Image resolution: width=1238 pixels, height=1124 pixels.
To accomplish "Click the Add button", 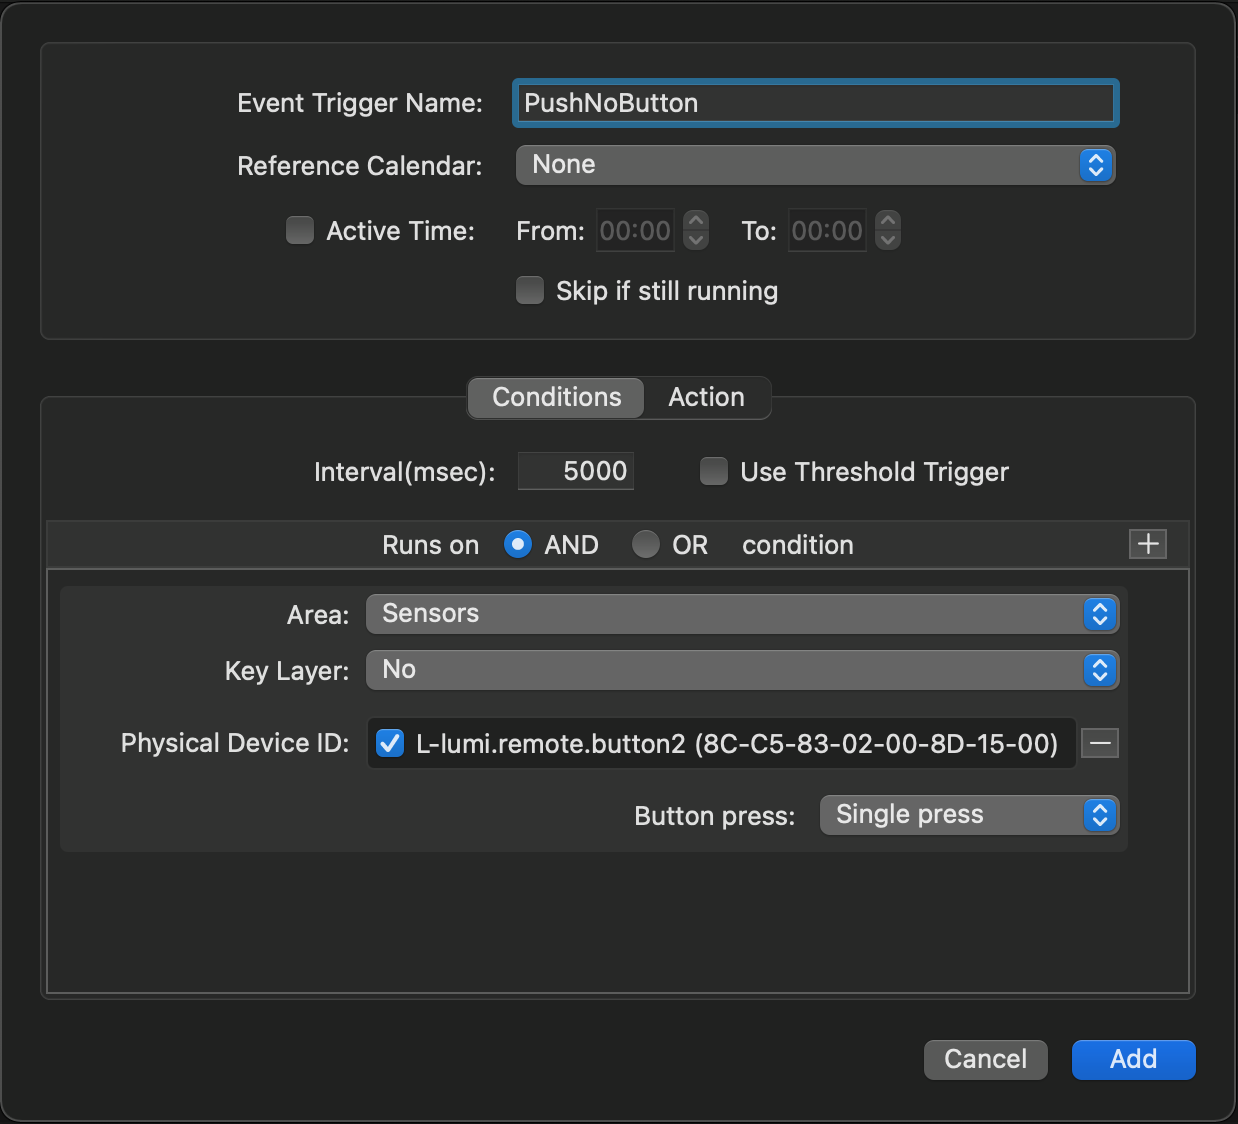I will pos(1132,1059).
